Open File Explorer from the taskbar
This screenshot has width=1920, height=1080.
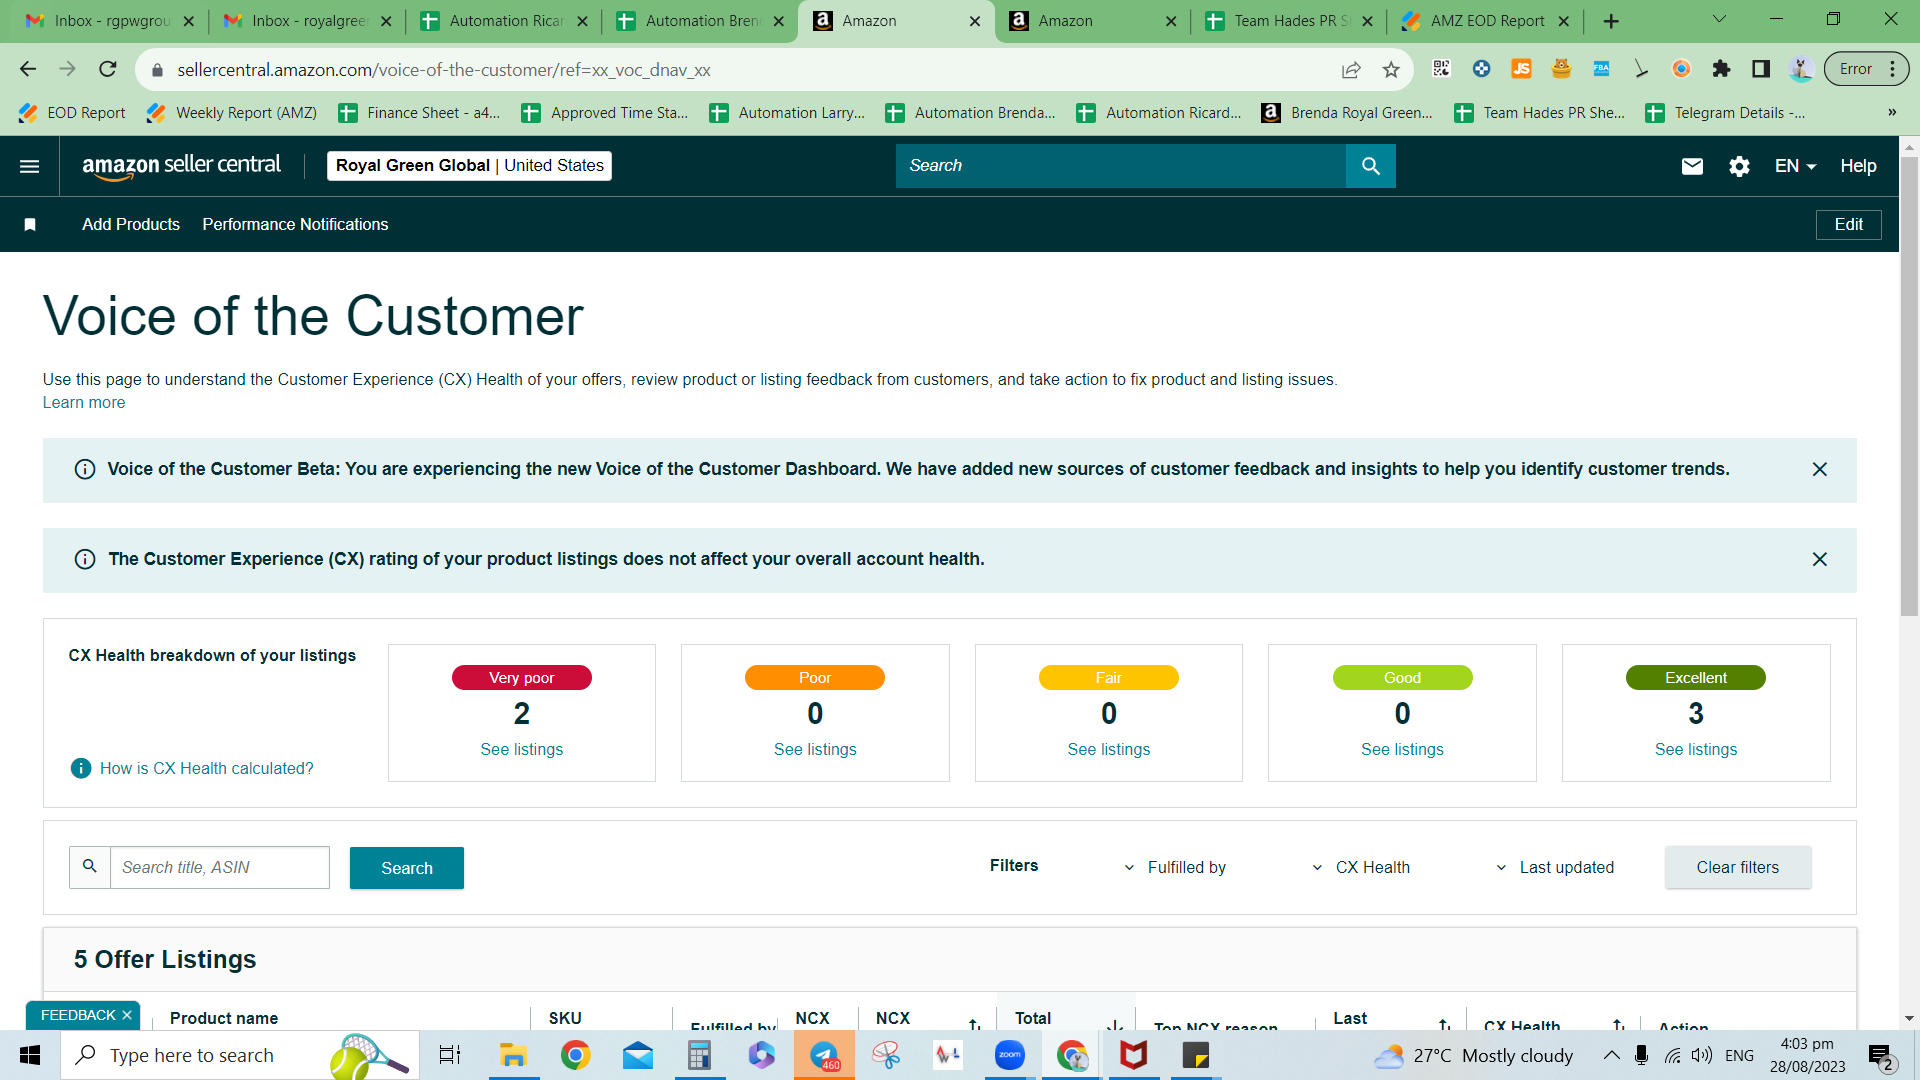pos(513,1055)
